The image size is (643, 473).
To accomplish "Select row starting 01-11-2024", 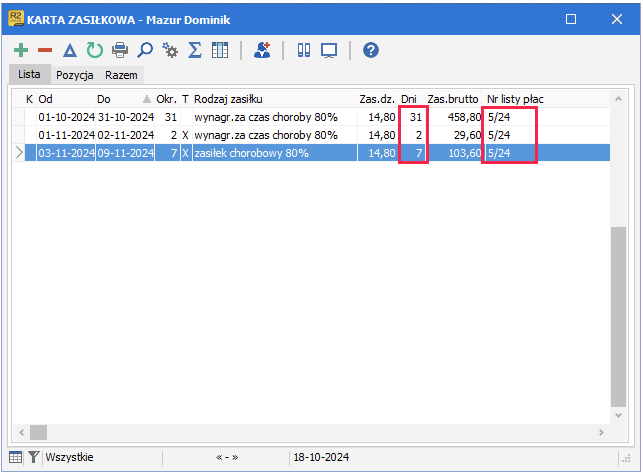I will (311, 135).
